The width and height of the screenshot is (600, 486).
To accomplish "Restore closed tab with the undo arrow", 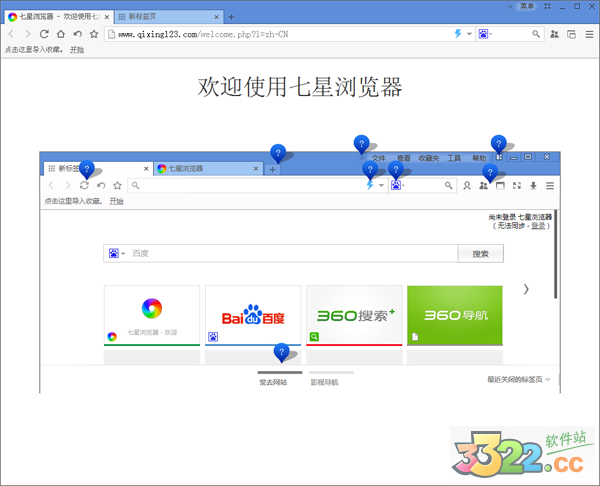I will tap(78, 34).
